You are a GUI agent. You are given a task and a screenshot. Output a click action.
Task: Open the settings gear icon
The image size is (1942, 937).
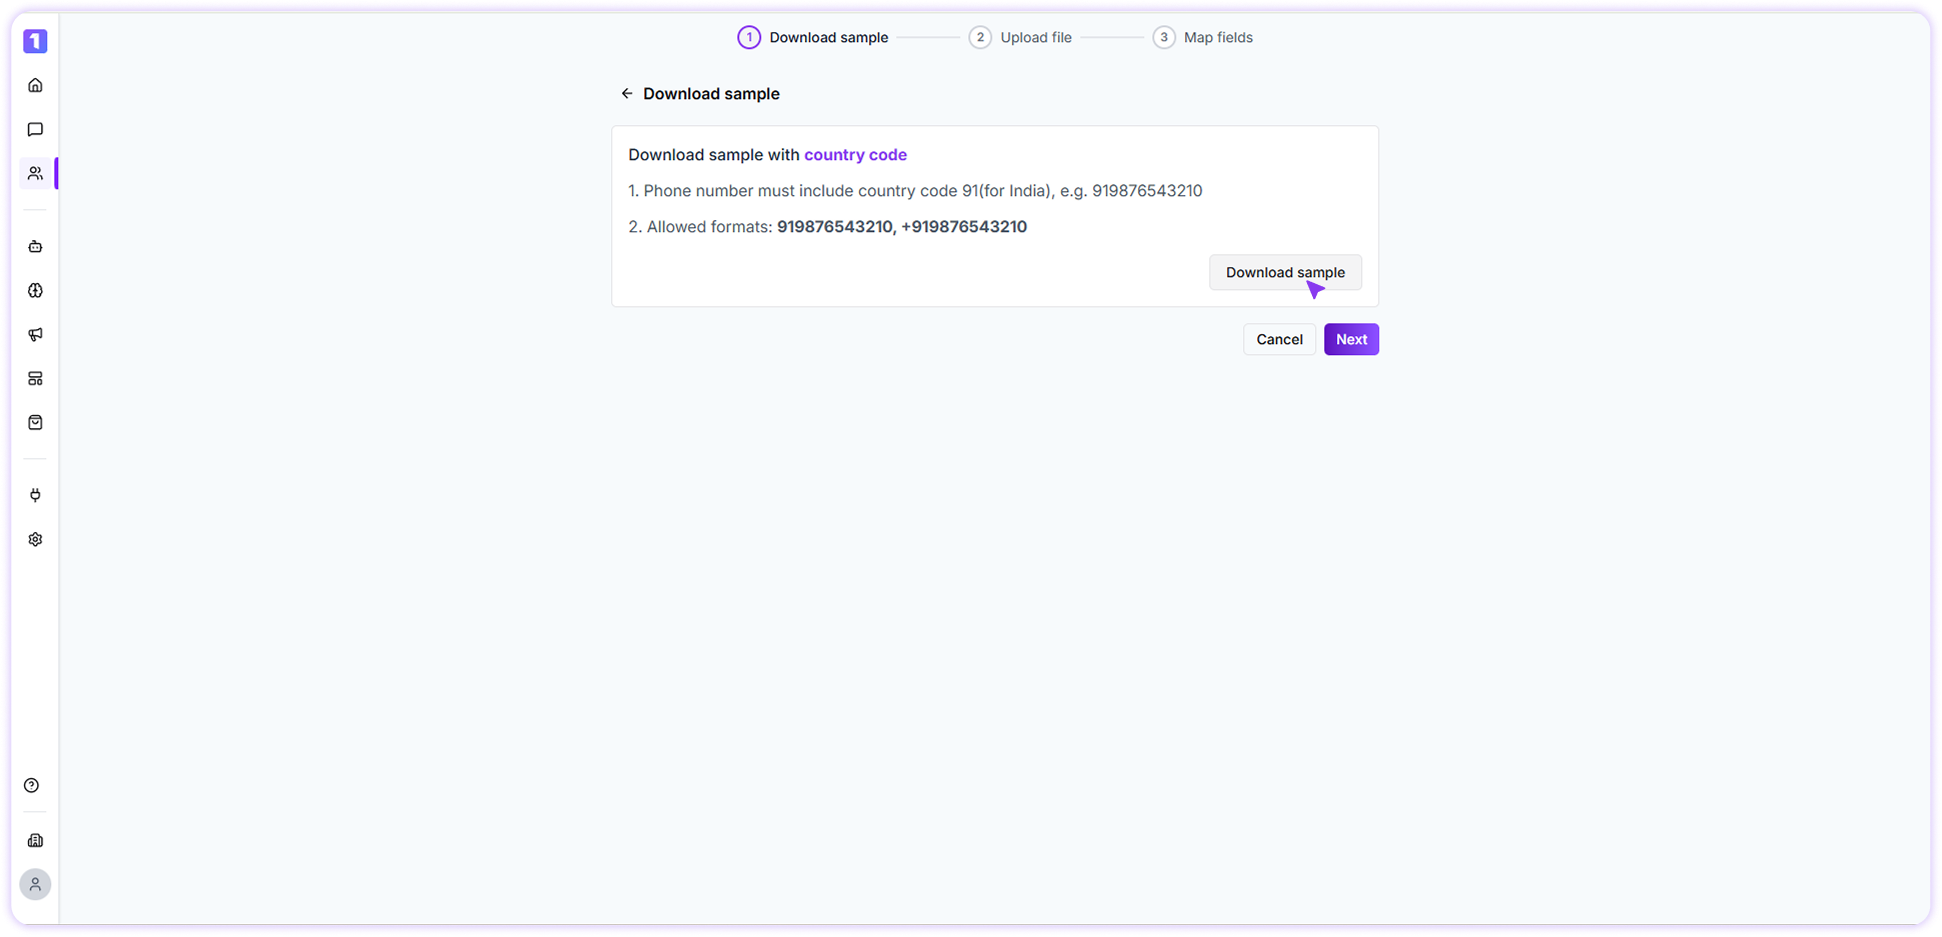(35, 538)
